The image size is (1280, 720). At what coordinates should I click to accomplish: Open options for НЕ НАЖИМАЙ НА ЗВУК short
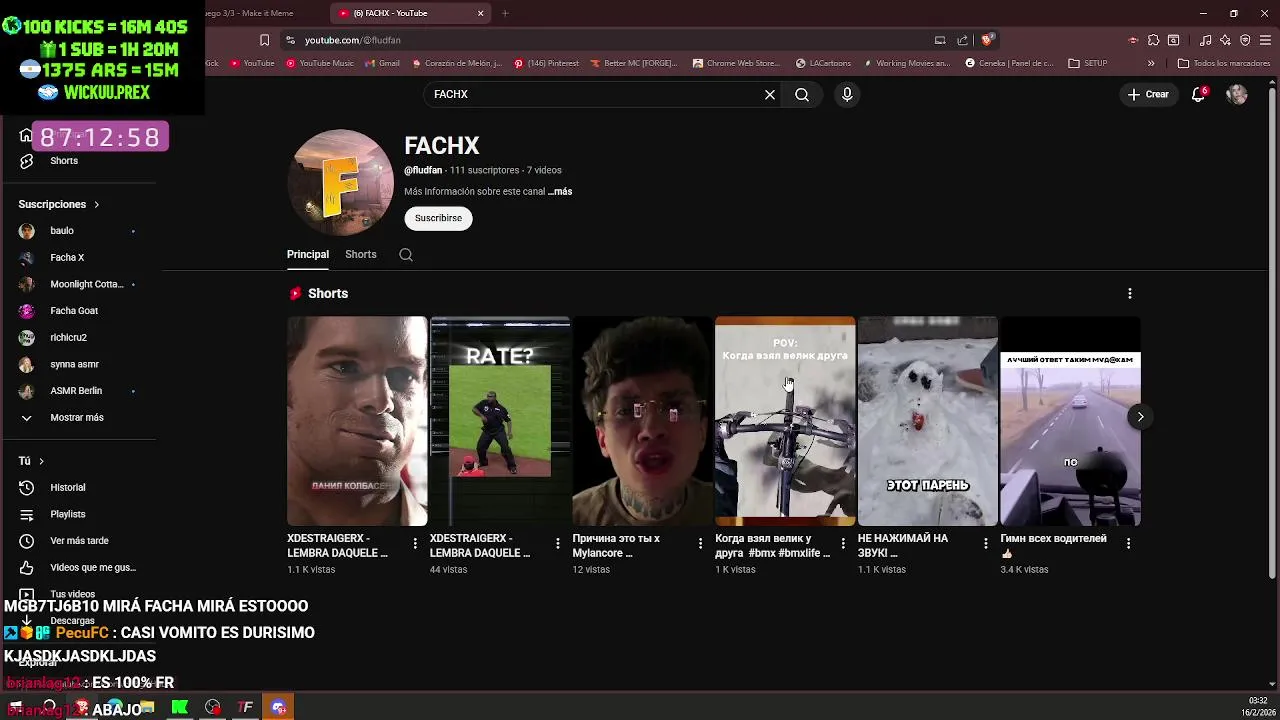[985, 543]
